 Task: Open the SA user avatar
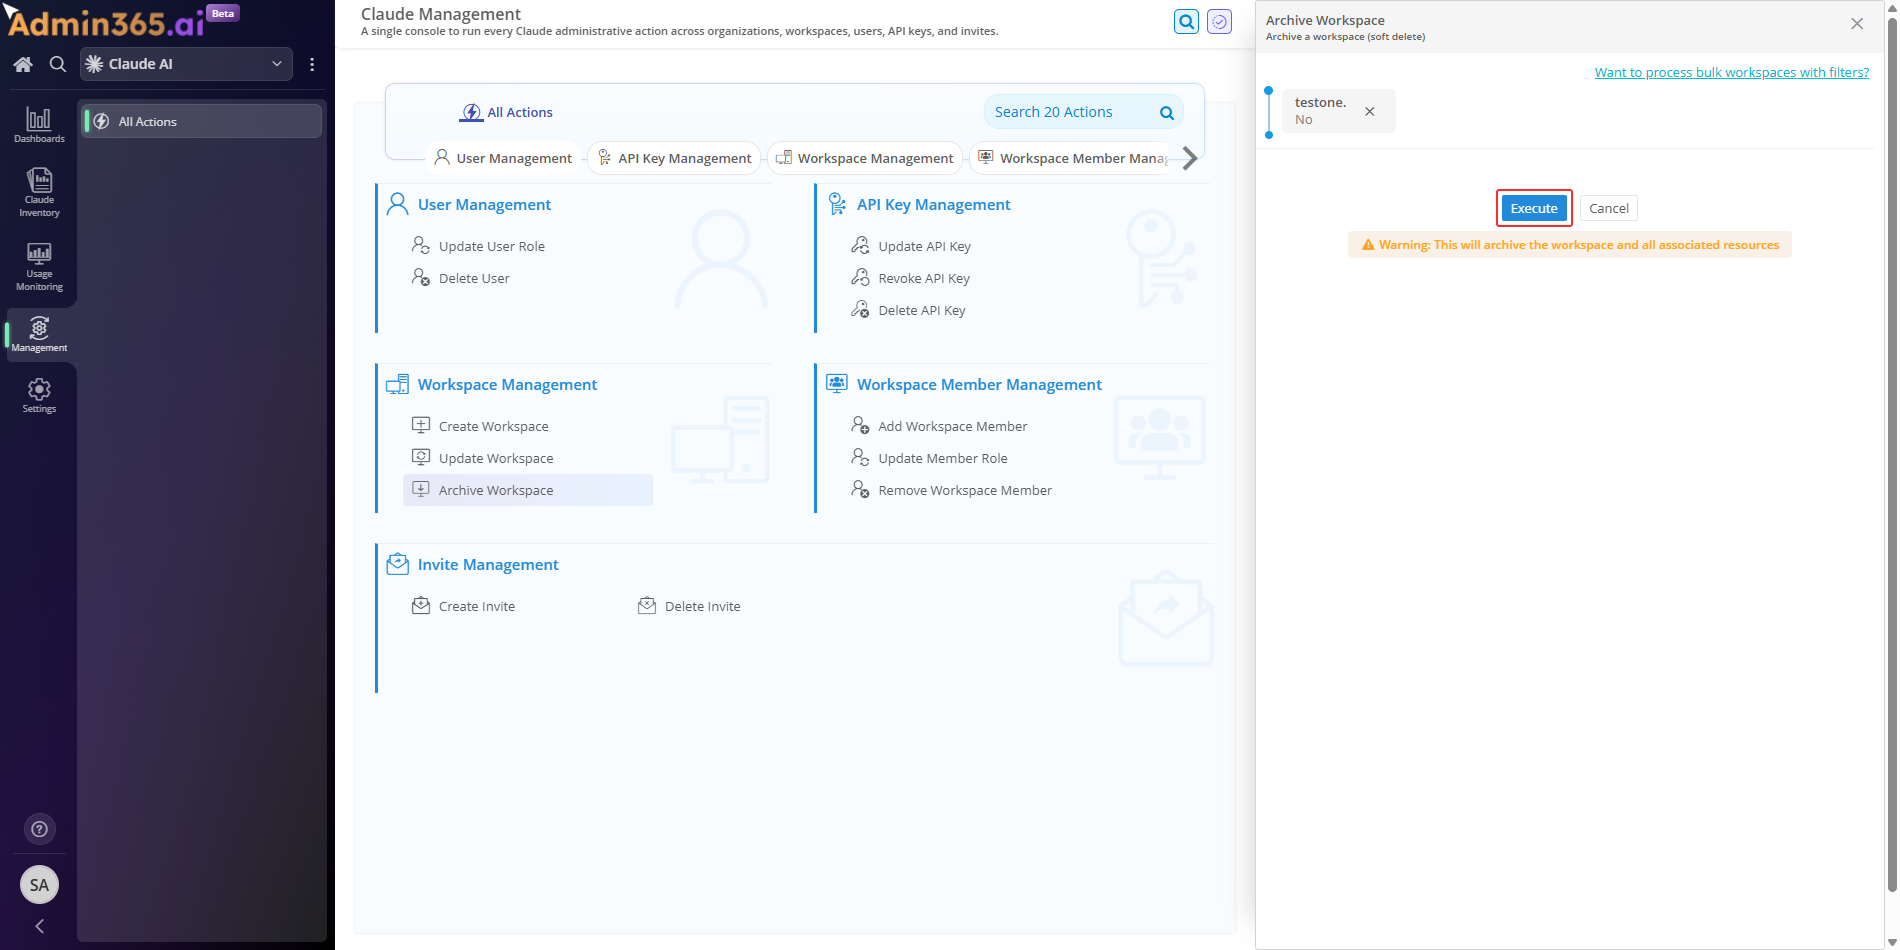(39, 885)
